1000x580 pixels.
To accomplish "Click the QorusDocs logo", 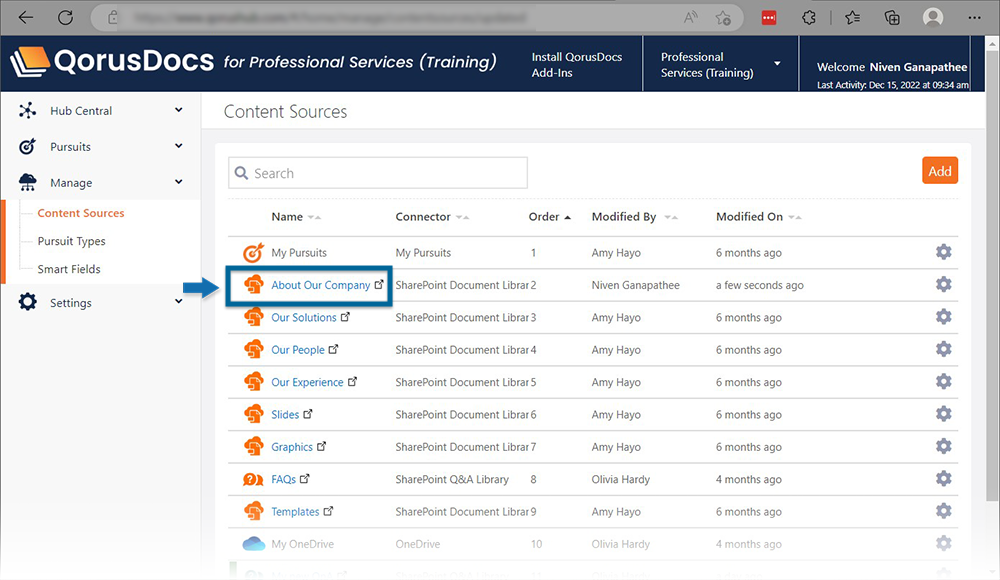I will (113, 62).
